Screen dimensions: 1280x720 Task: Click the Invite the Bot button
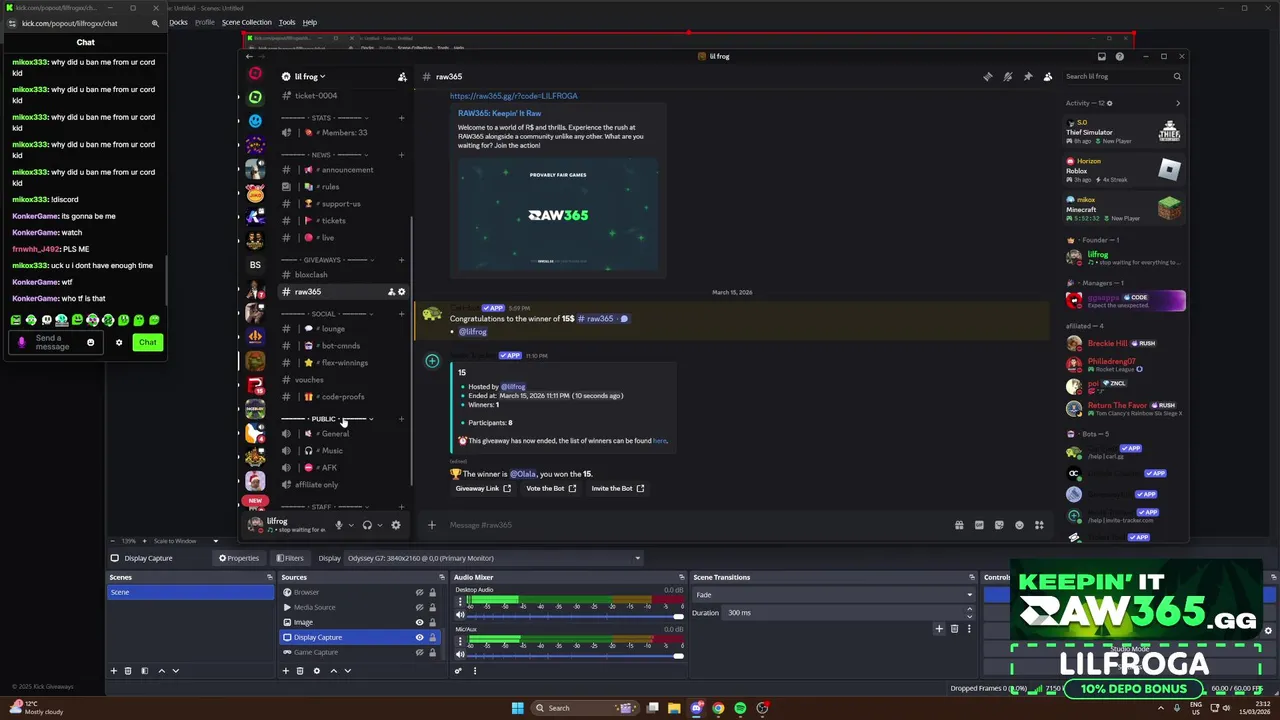[618, 489]
